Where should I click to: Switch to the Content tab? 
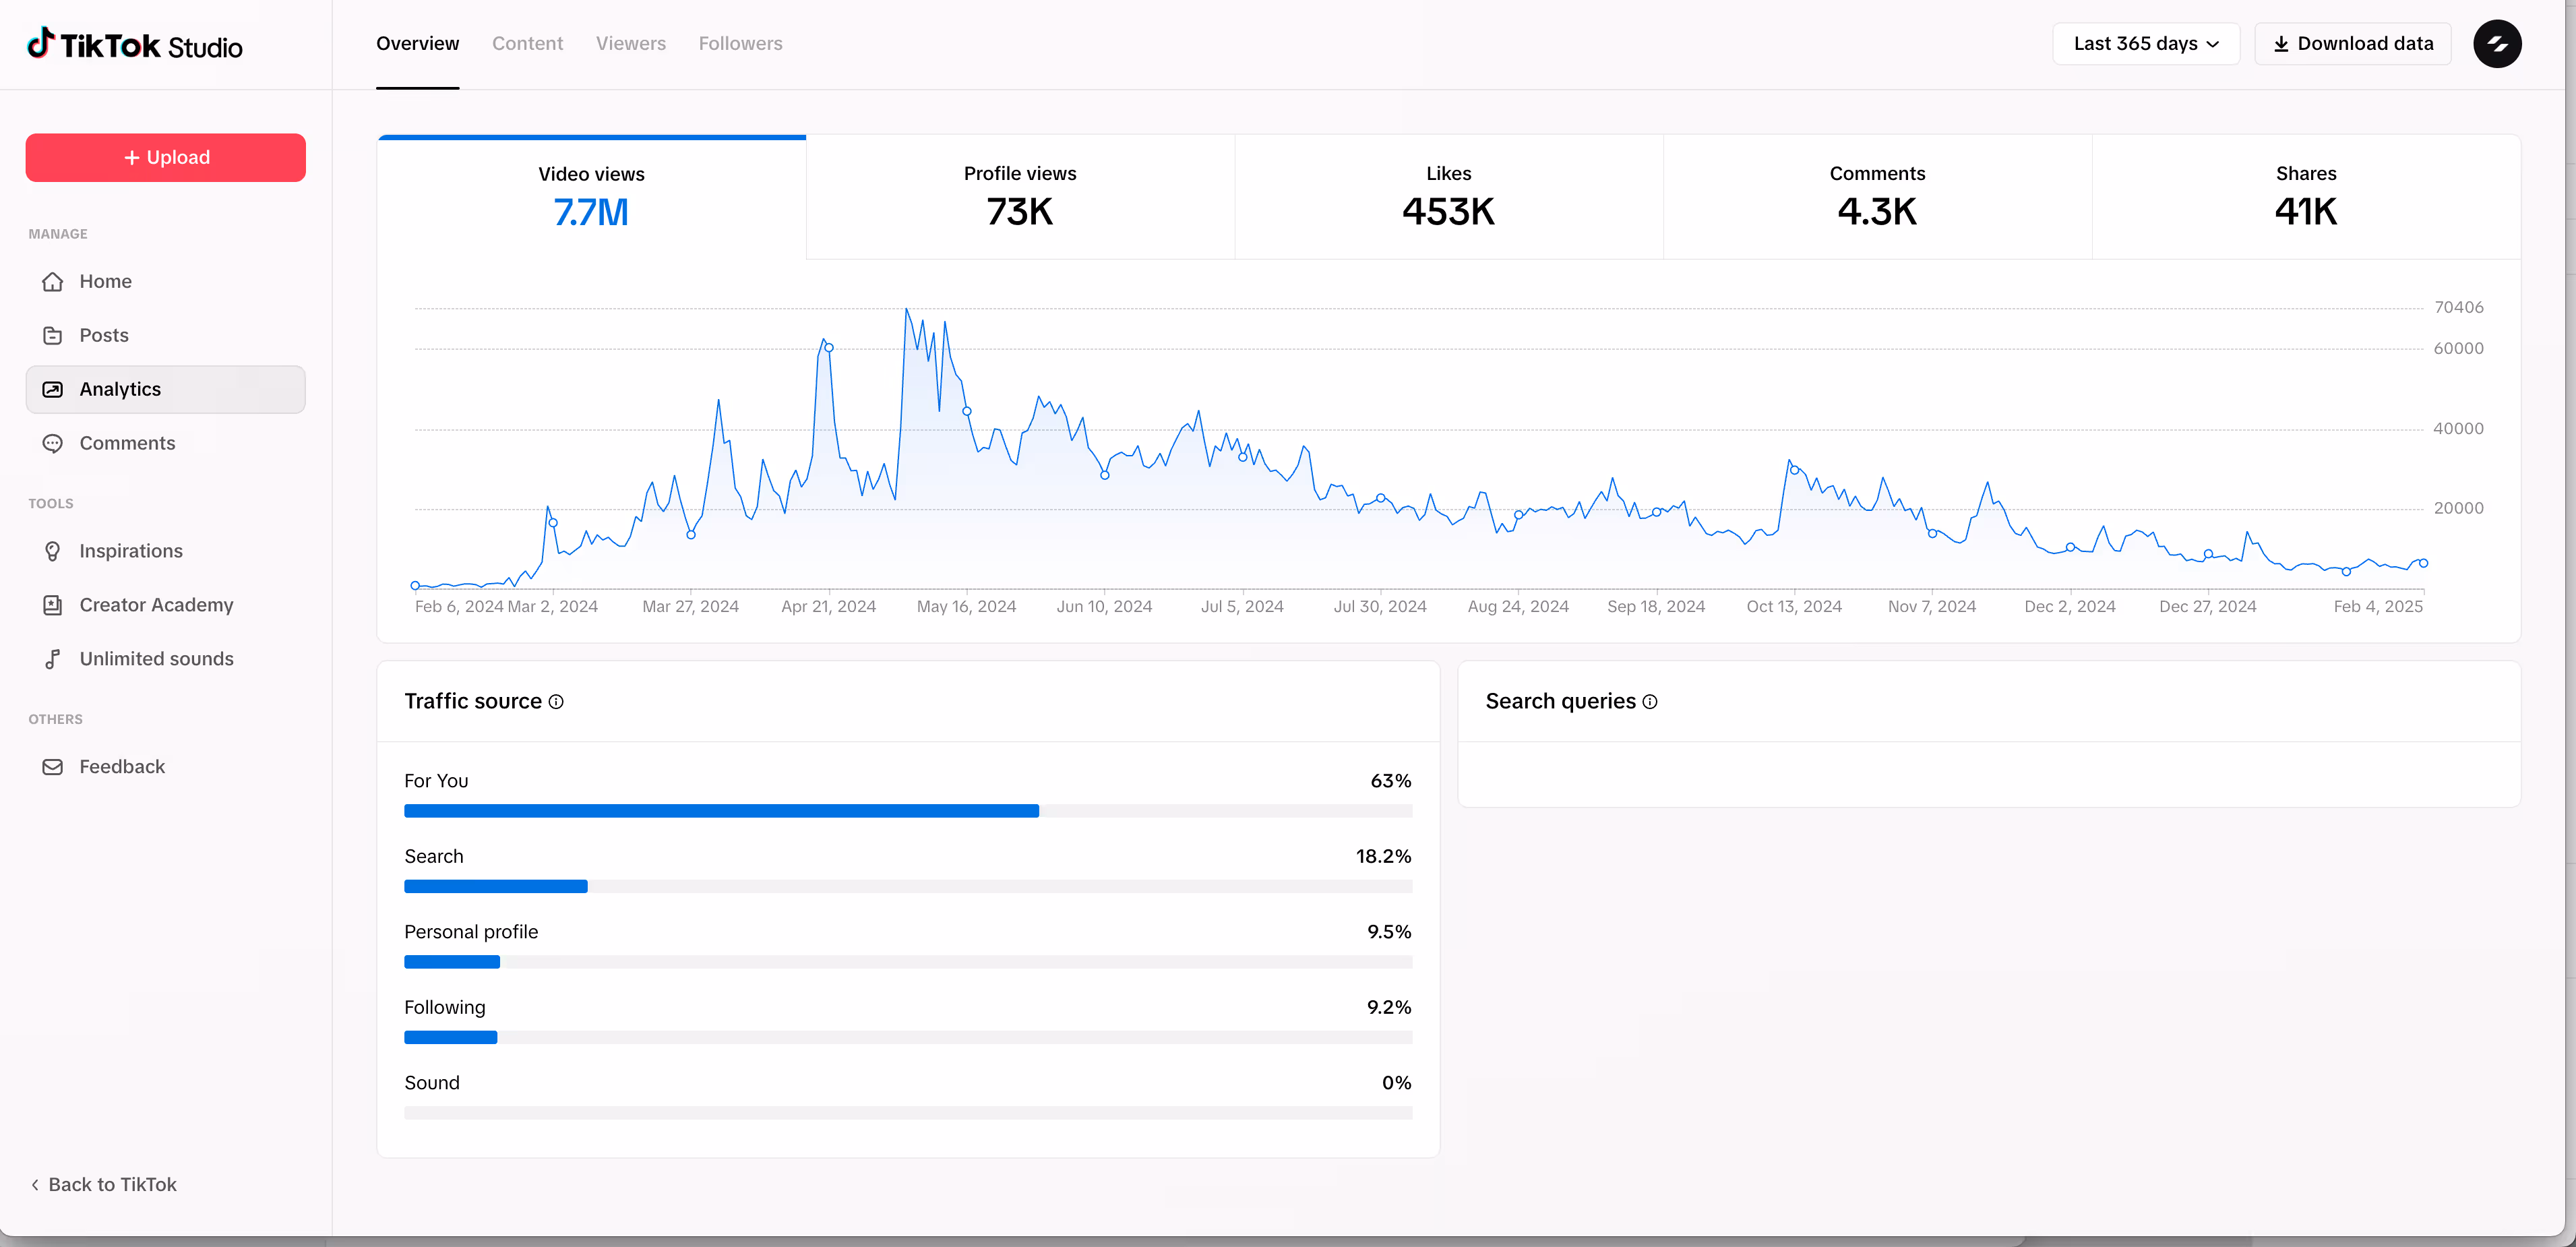click(527, 44)
